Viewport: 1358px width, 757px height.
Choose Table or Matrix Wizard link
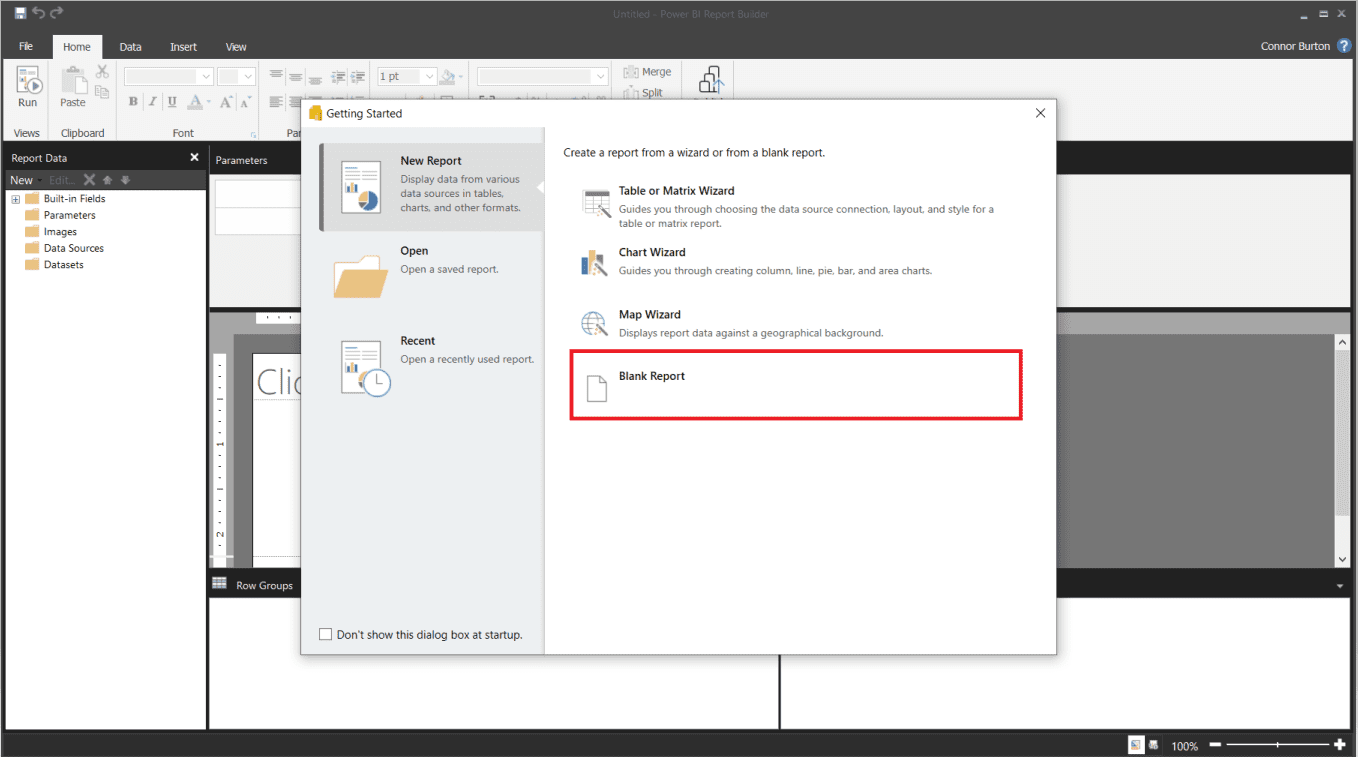676,190
